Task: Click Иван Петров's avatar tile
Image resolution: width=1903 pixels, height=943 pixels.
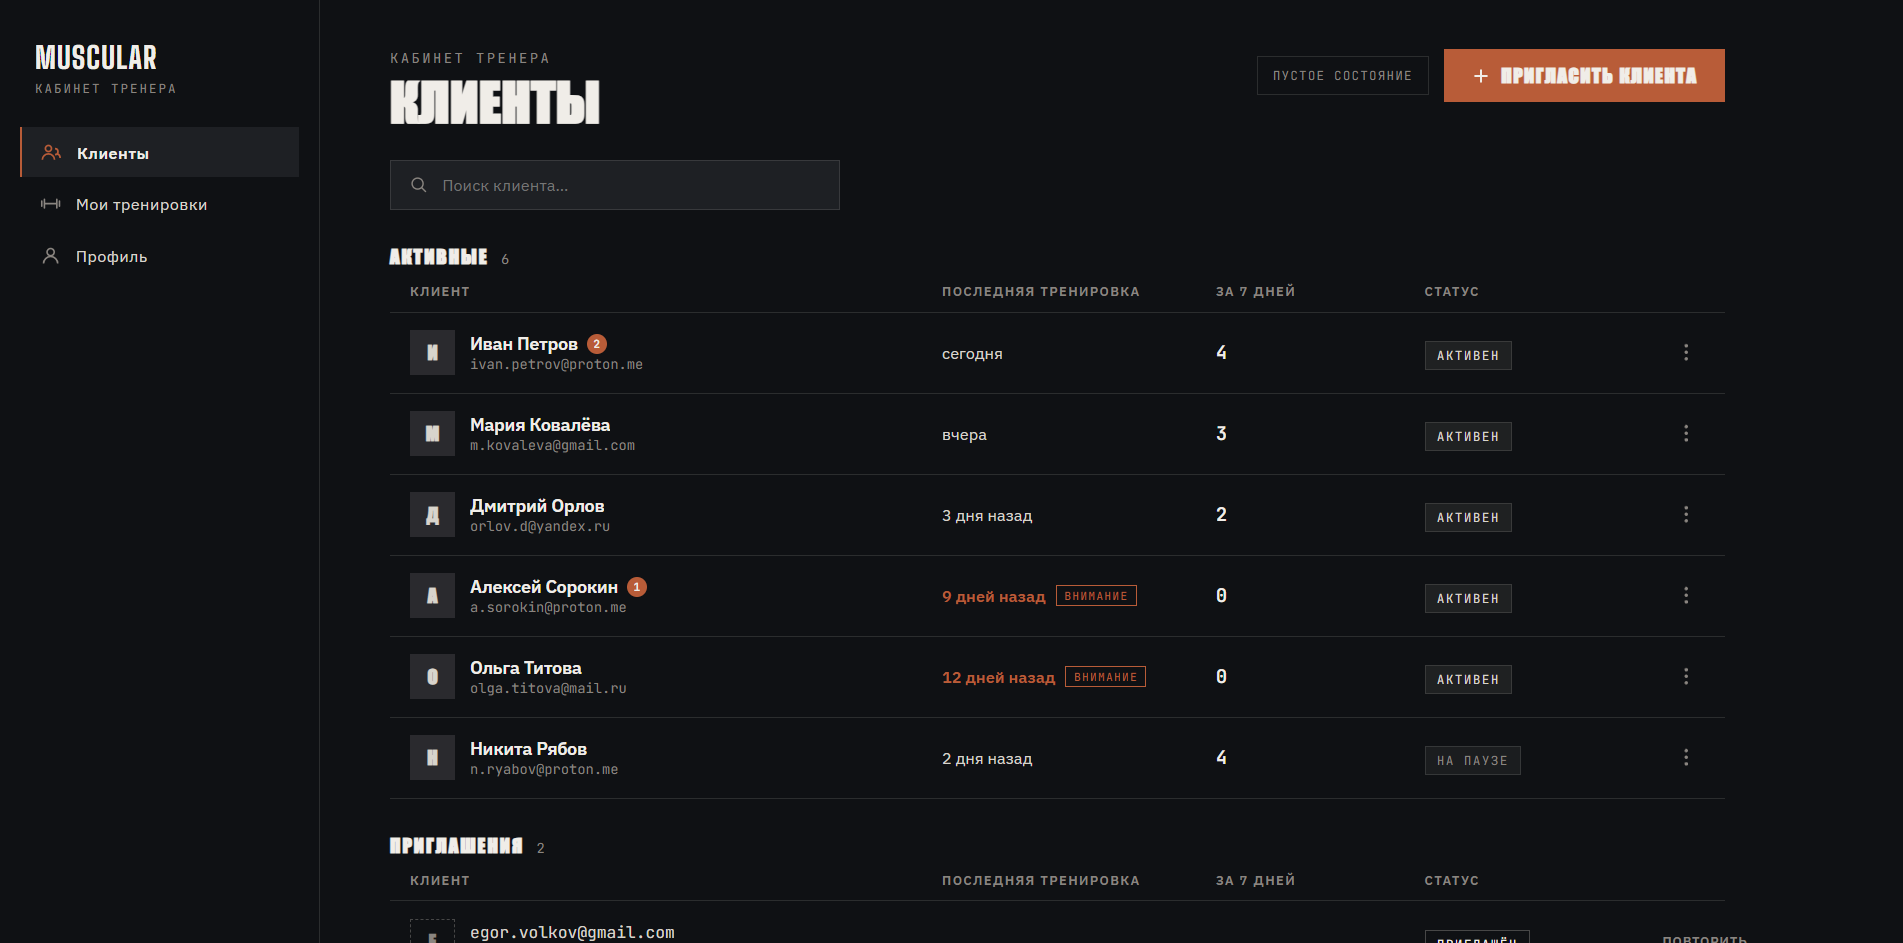Action: click(432, 353)
